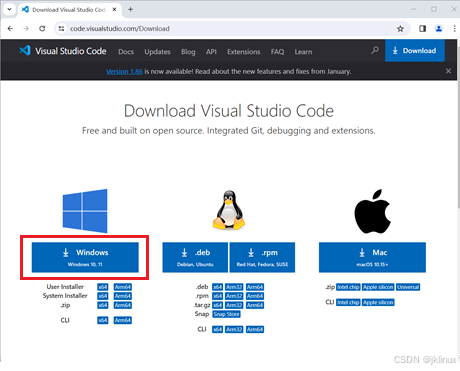Select Mac CLI Apple silicon
The image size is (460, 371).
click(378, 302)
